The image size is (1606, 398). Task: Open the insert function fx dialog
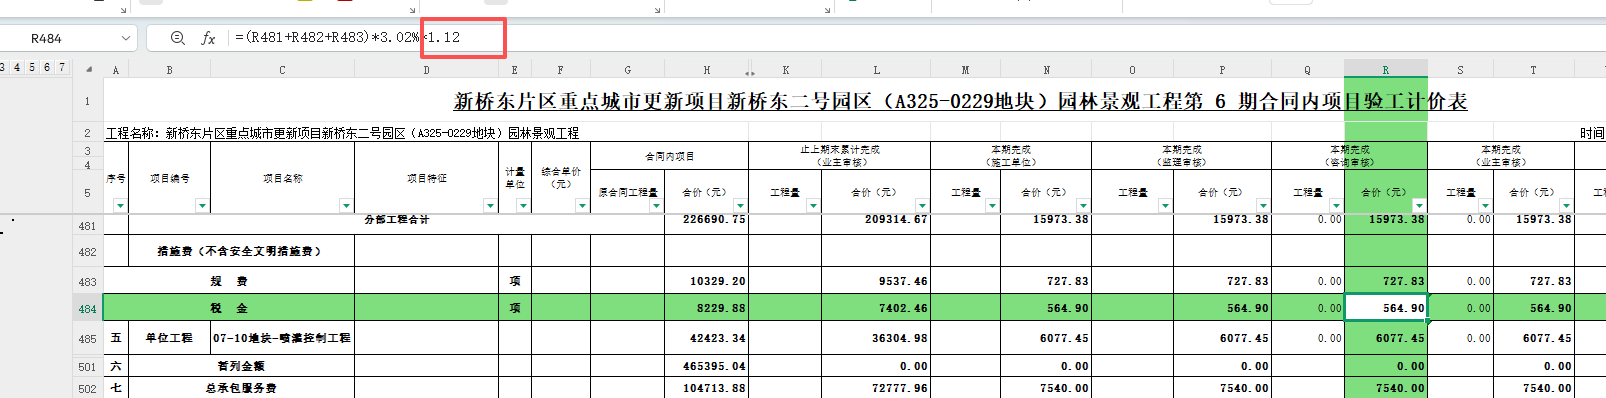click(208, 38)
